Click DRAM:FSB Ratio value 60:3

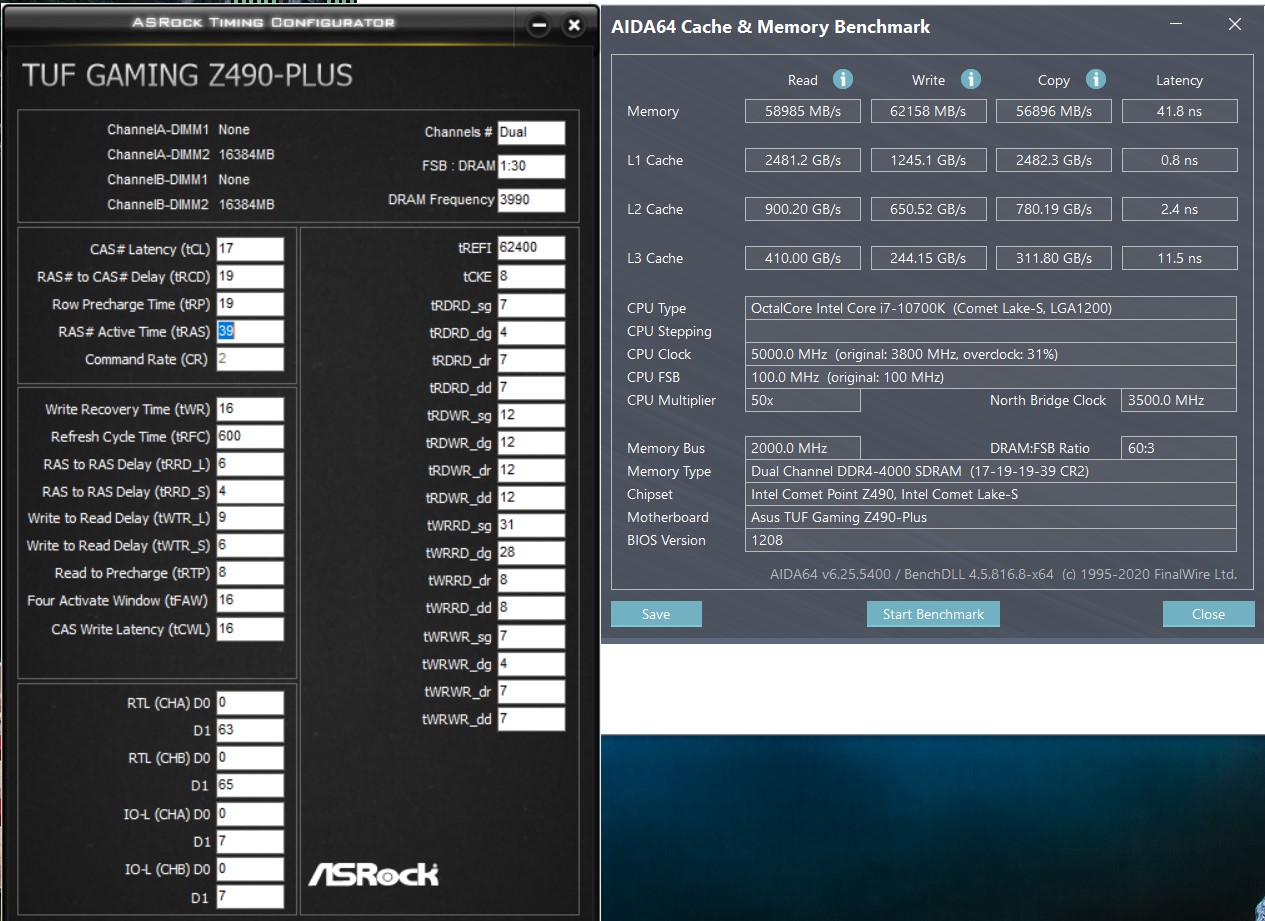pos(1179,448)
